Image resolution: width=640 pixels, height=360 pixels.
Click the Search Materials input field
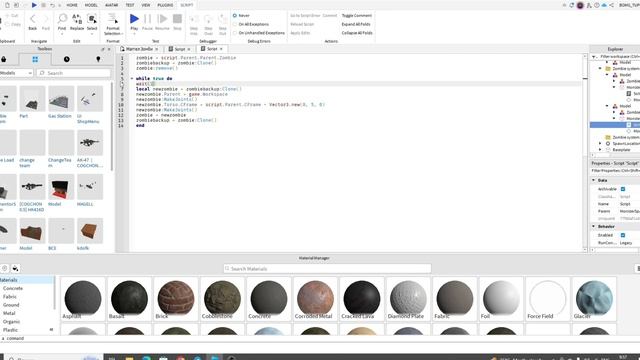[x=327, y=269]
